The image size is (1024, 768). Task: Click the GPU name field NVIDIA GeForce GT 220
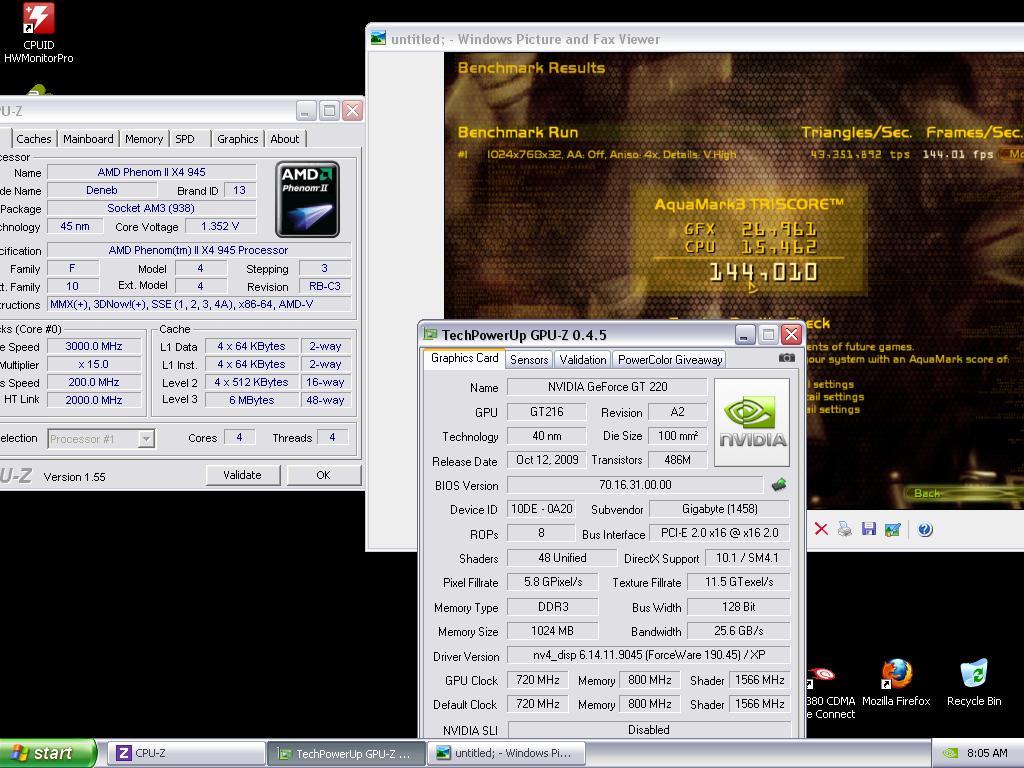click(x=607, y=387)
